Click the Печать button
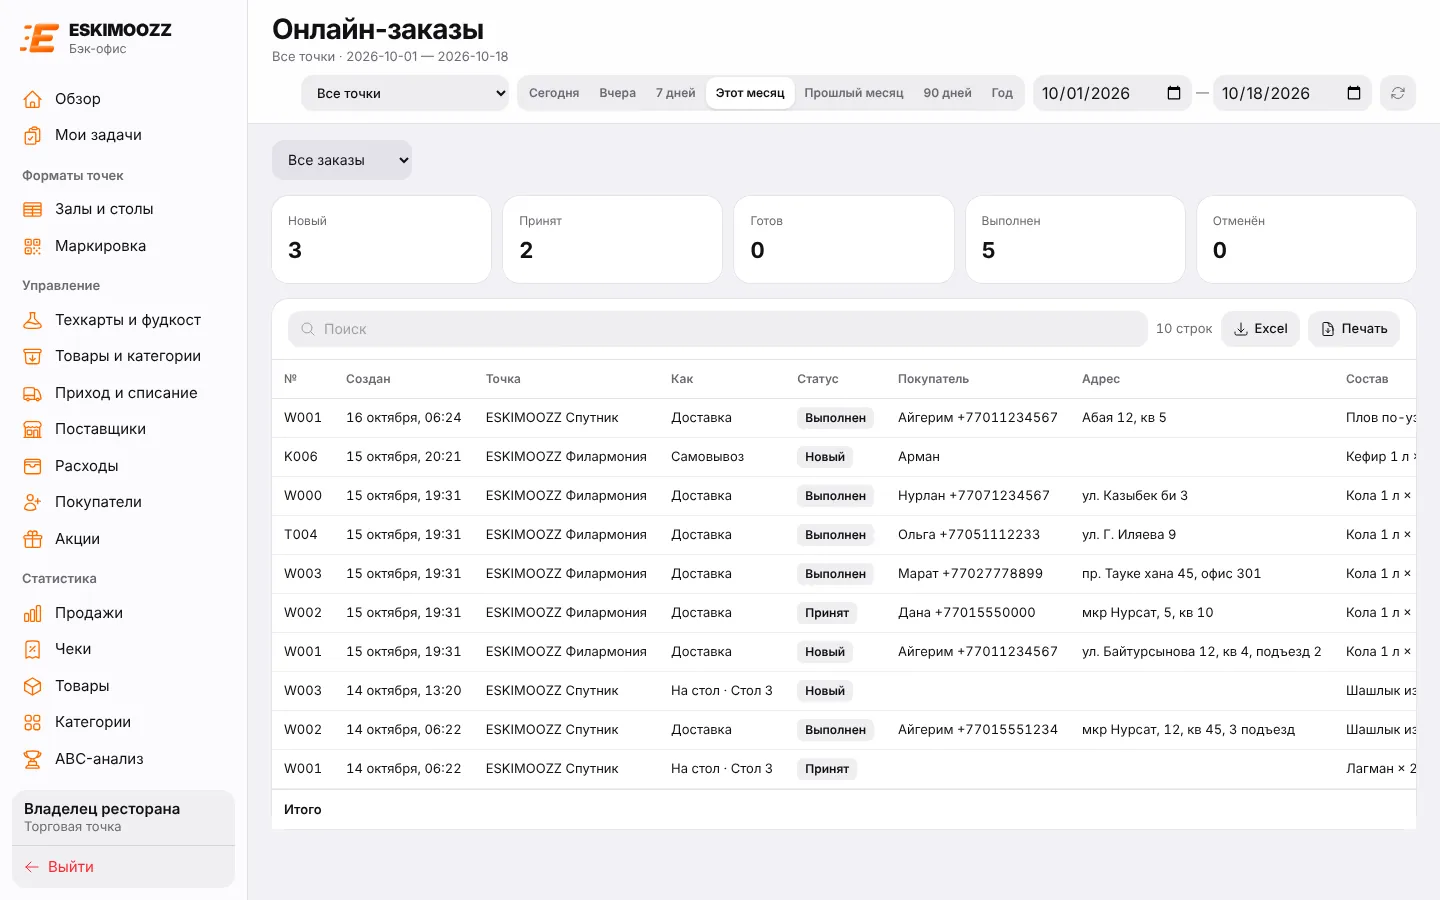 coord(1354,329)
